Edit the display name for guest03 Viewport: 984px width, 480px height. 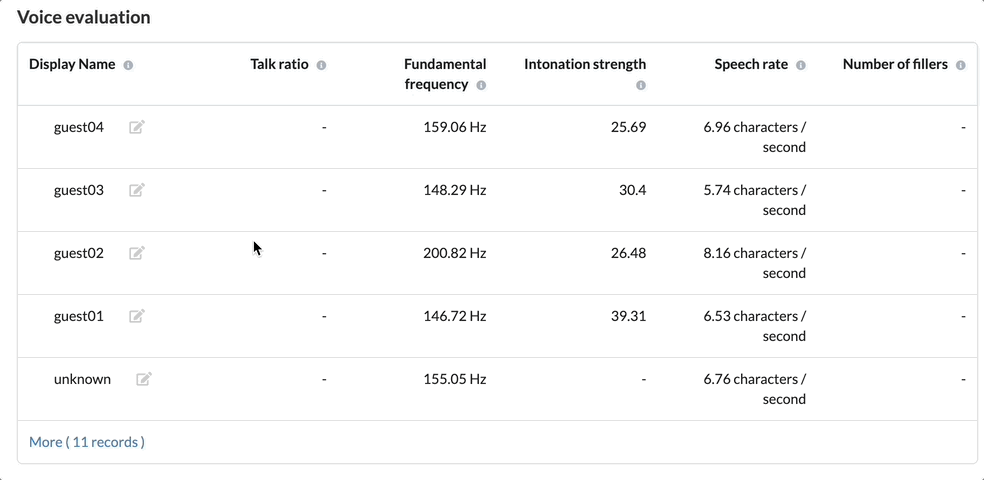(x=137, y=190)
